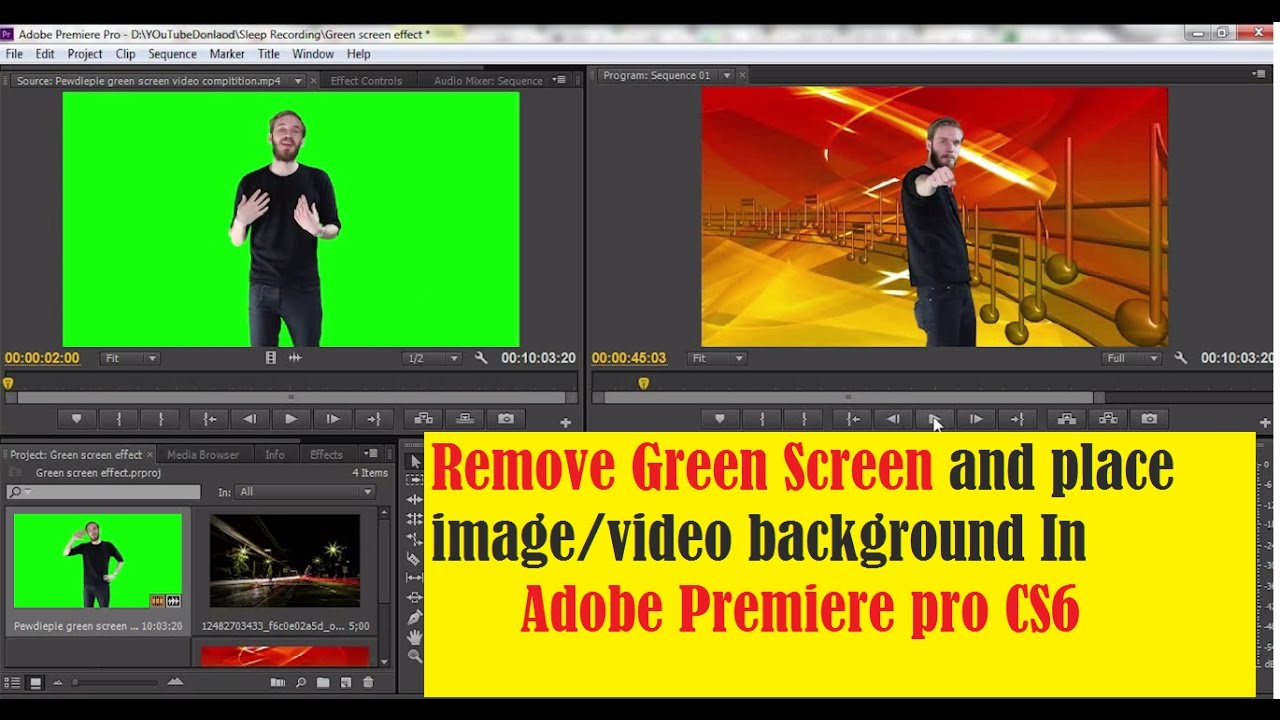Open the Sequence menu
This screenshot has height=720, width=1280.
[172, 54]
